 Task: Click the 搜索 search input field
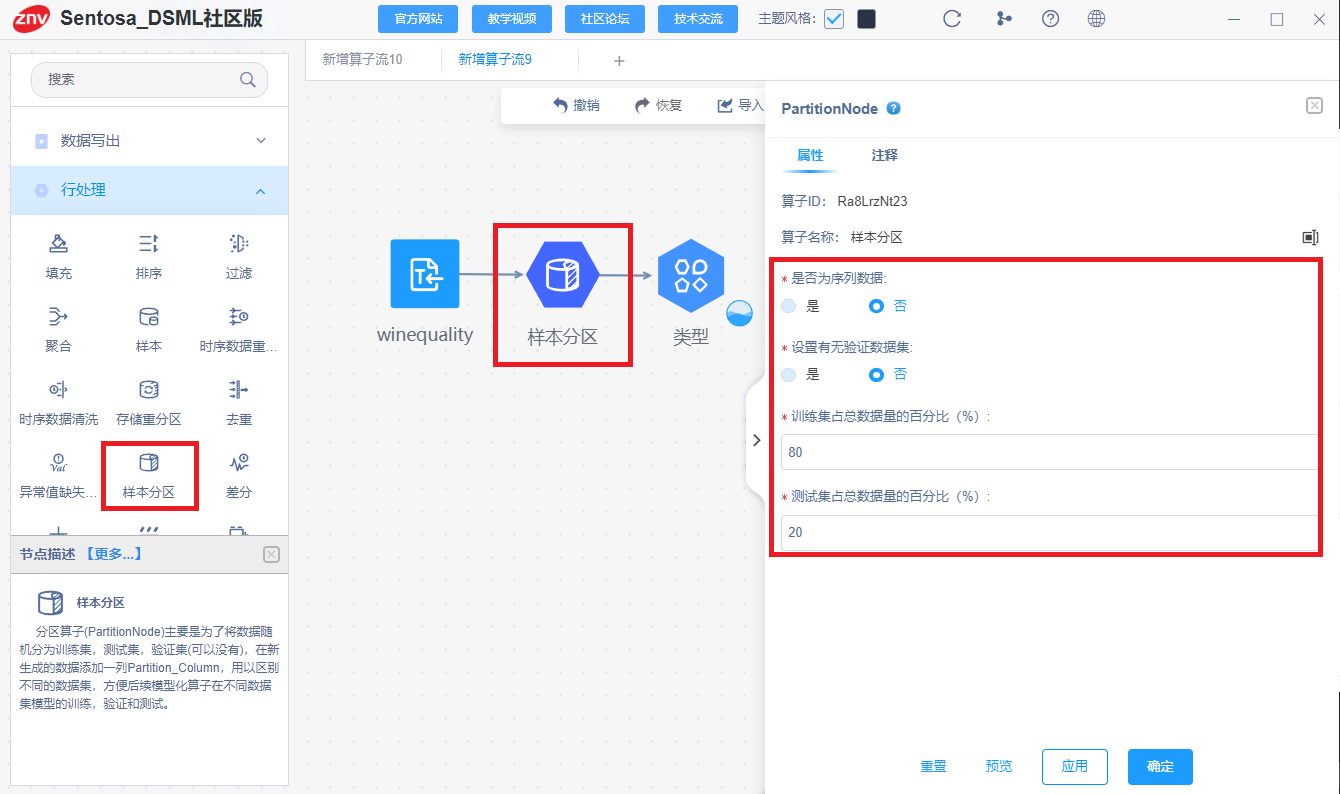tap(149, 80)
